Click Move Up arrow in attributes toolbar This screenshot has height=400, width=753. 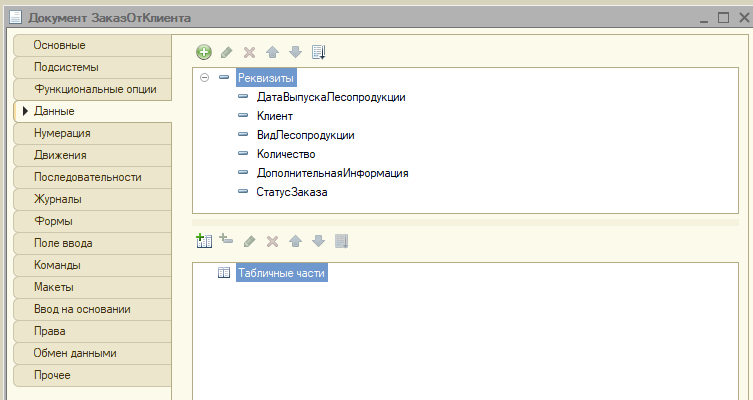click(x=273, y=52)
